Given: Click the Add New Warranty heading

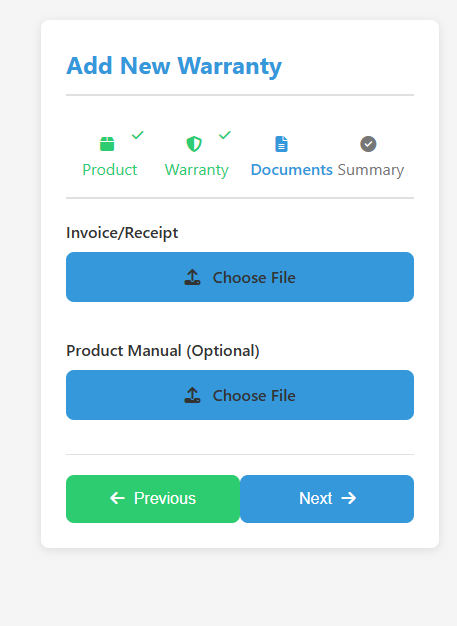Looking at the screenshot, I should 174,66.
